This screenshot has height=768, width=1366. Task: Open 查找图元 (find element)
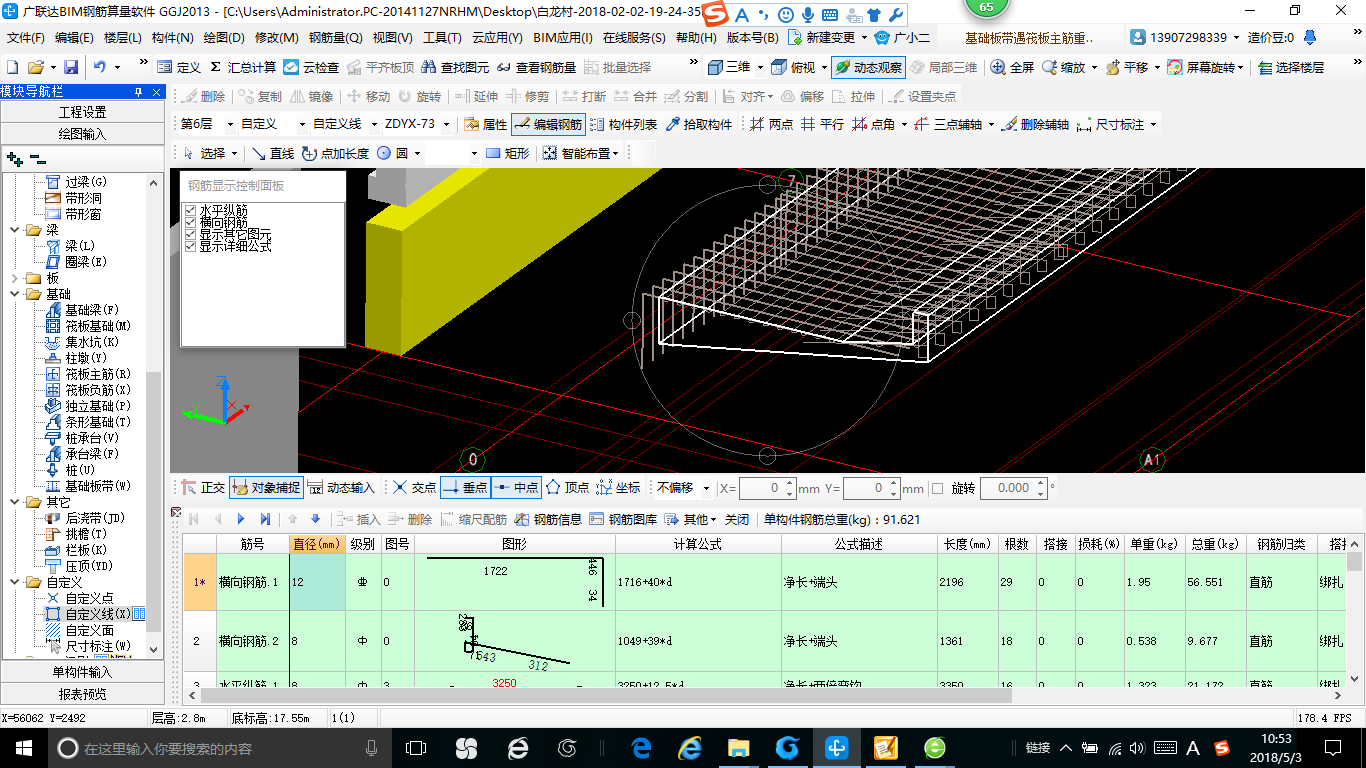click(455, 67)
